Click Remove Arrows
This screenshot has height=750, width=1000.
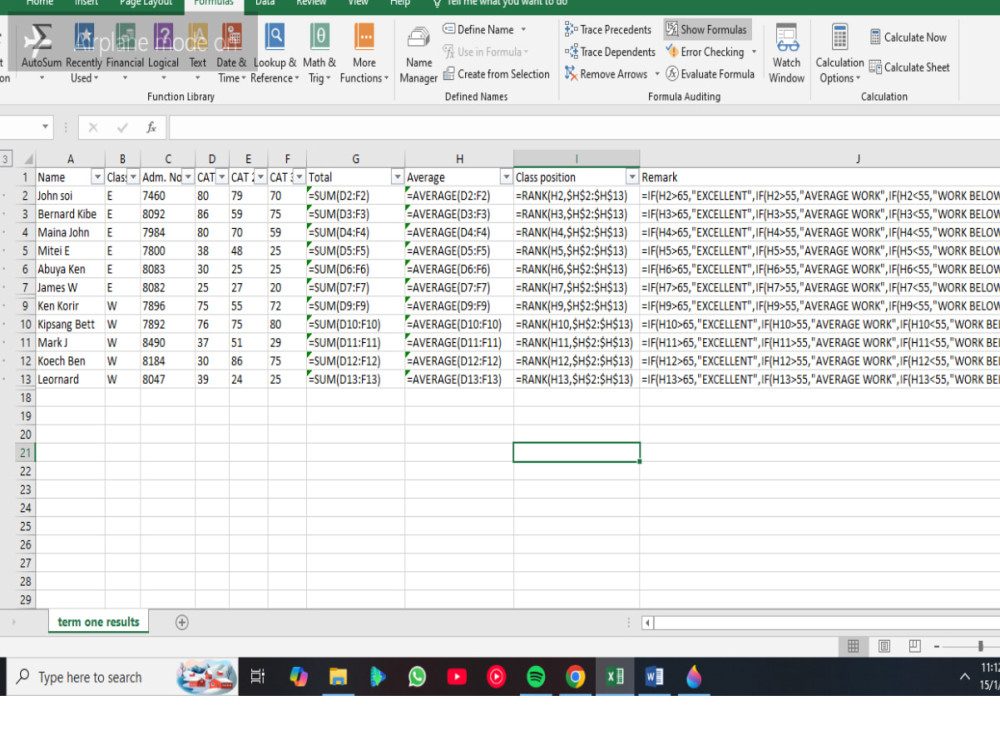(606, 74)
